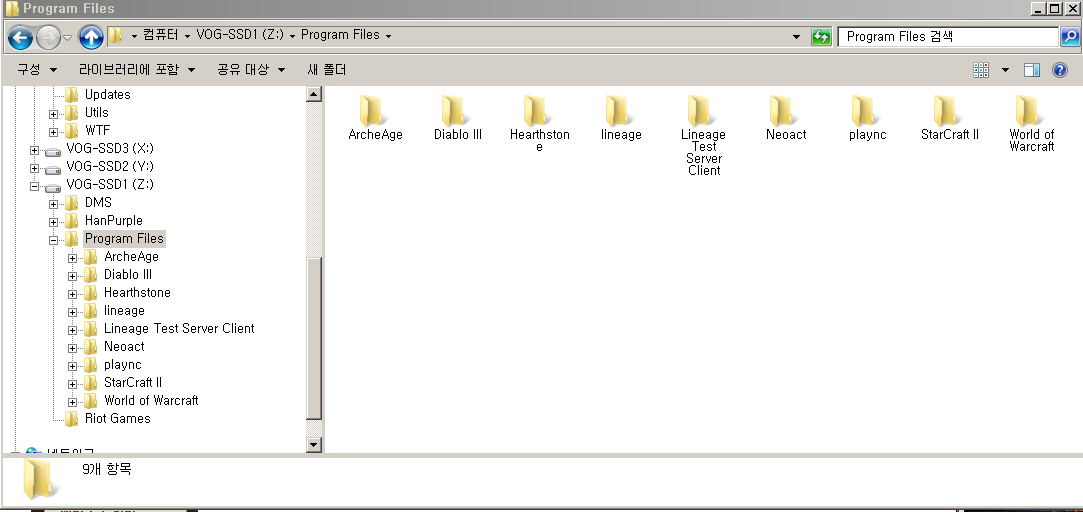The height and width of the screenshot is (512, 1083).
Task: Click the tree scrollbar up arrow
Action: [314, 94]
